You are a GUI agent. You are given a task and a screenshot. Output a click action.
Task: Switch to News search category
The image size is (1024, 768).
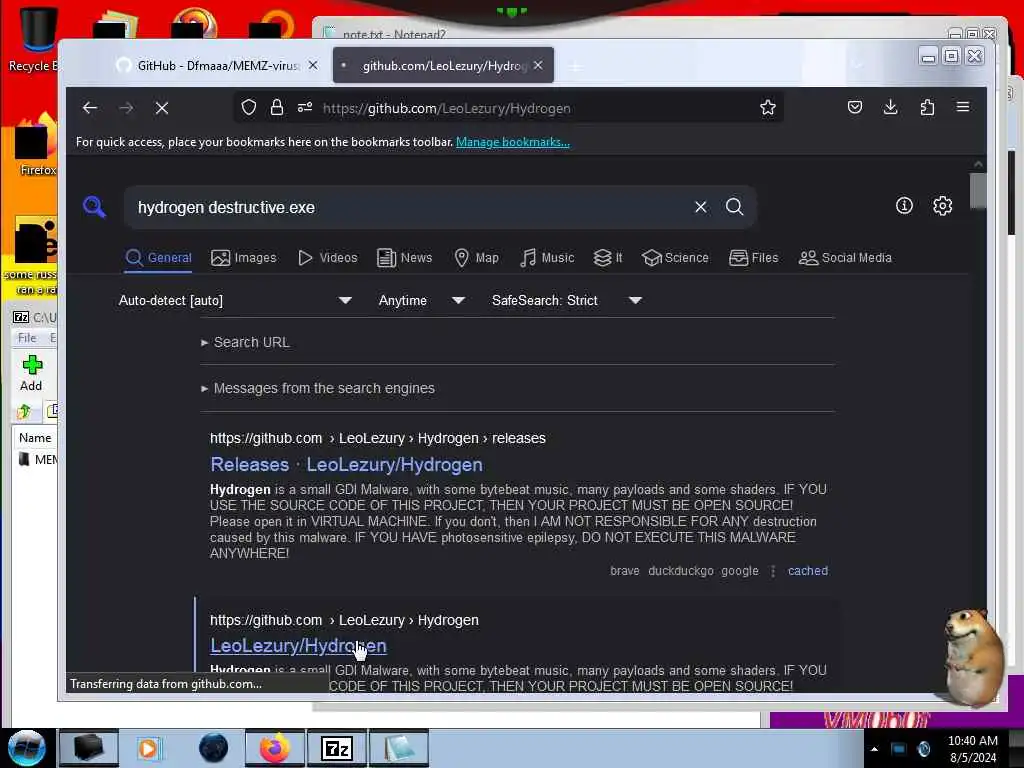[x=405, y=258]
